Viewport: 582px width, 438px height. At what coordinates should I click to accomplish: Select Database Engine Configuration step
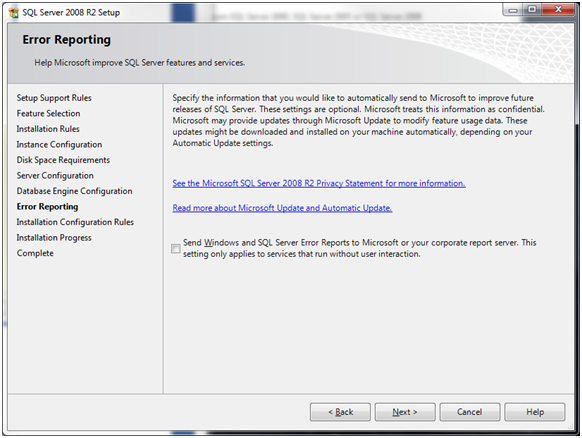point(74,191)
